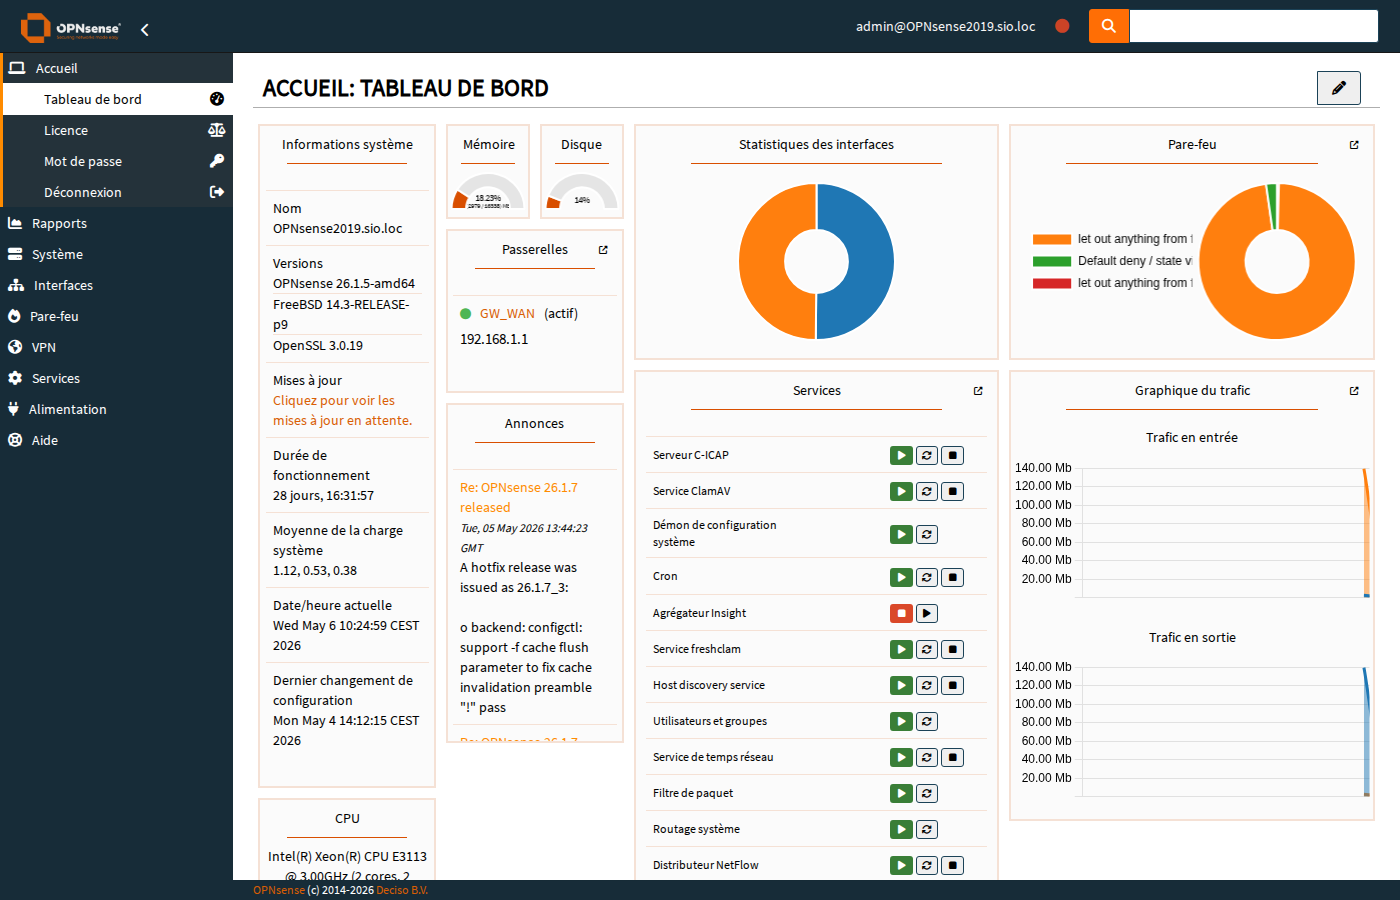Restart Service freshclam
The width and height of the screenshot is (1400, 900).
click(x=927, y=650)
